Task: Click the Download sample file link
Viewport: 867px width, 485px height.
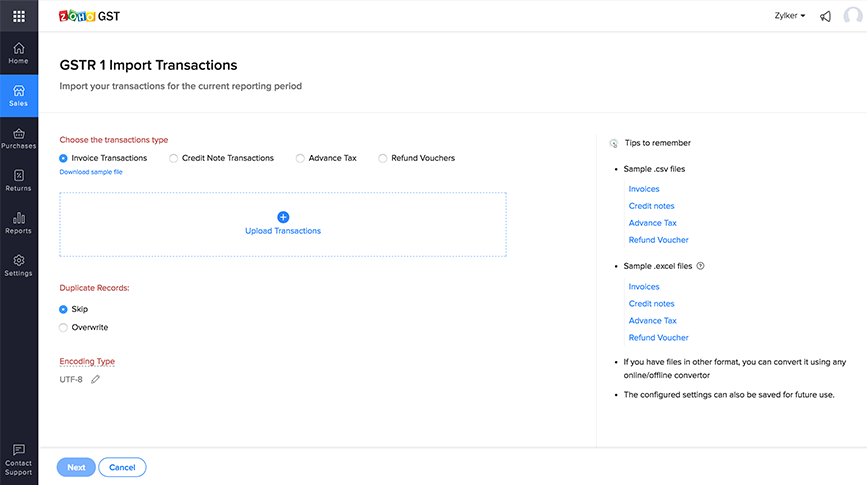Action: [x=91, y=172]
